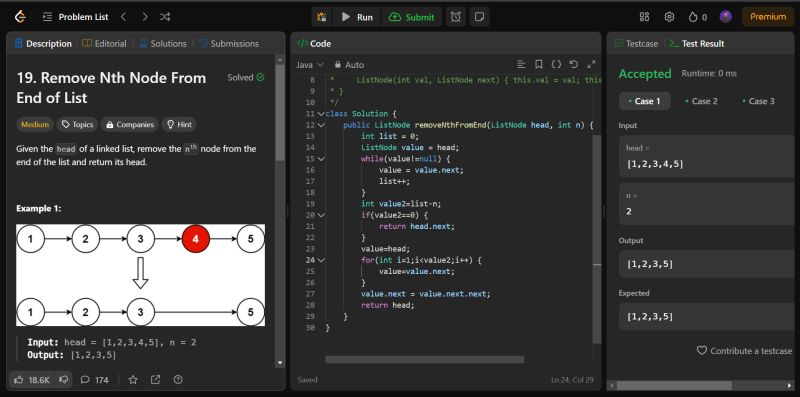
Task: Pick a random problem with shuffle icon
Action: pyautogui.click(x=165, y=17)
